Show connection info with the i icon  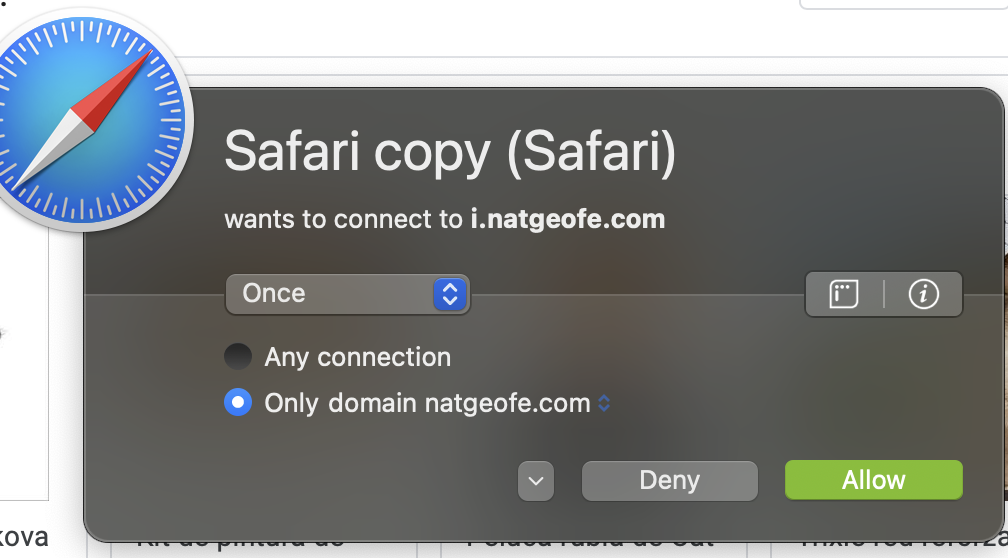click(923, 294)
